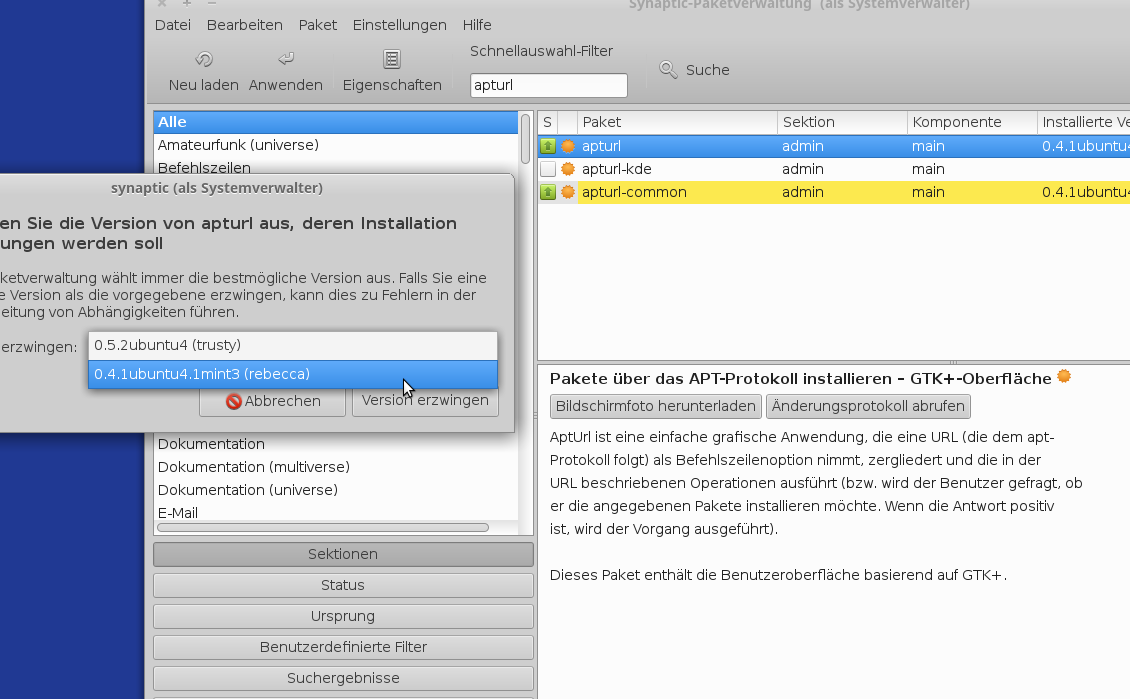Click the section list vertical scrollbar

click(x=525, y=137)
